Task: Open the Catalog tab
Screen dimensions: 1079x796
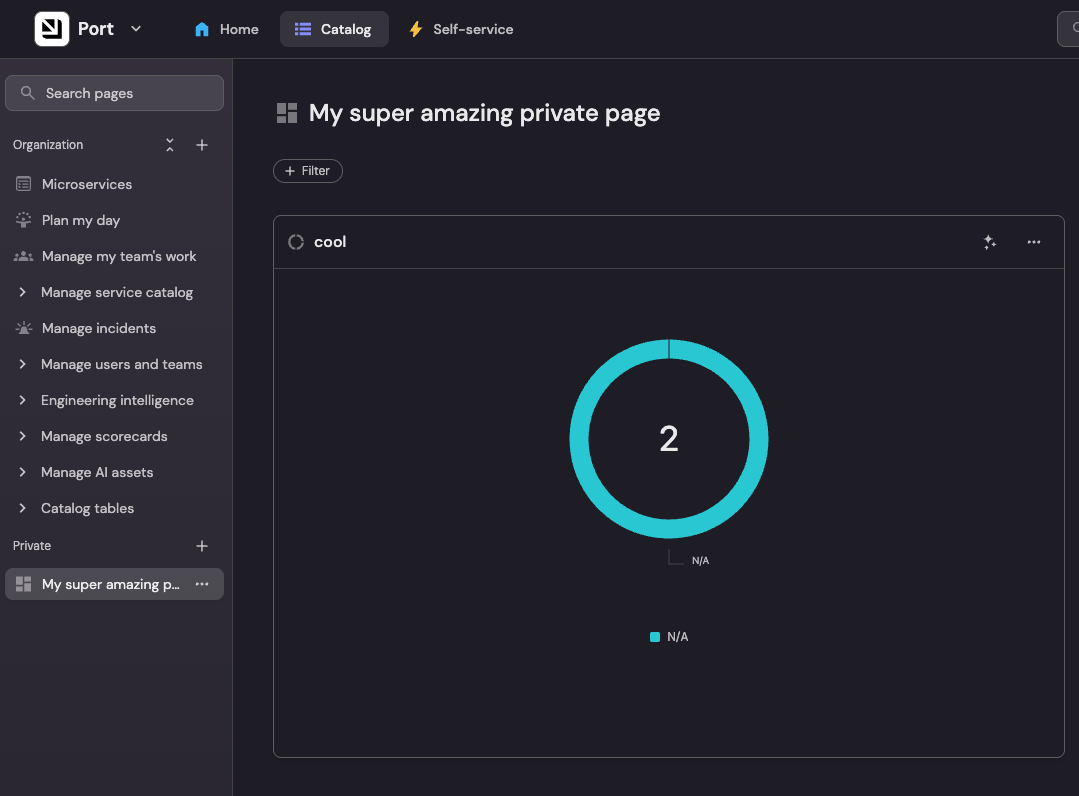Action: pyautogui.click(x=334, y=29)
